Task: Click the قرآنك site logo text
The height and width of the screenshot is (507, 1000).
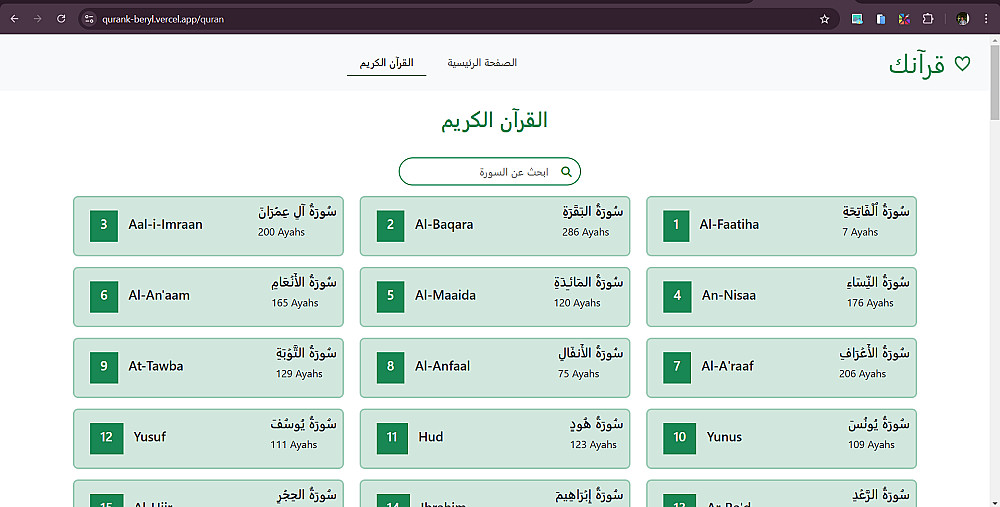Action: (x=917, y=64)
